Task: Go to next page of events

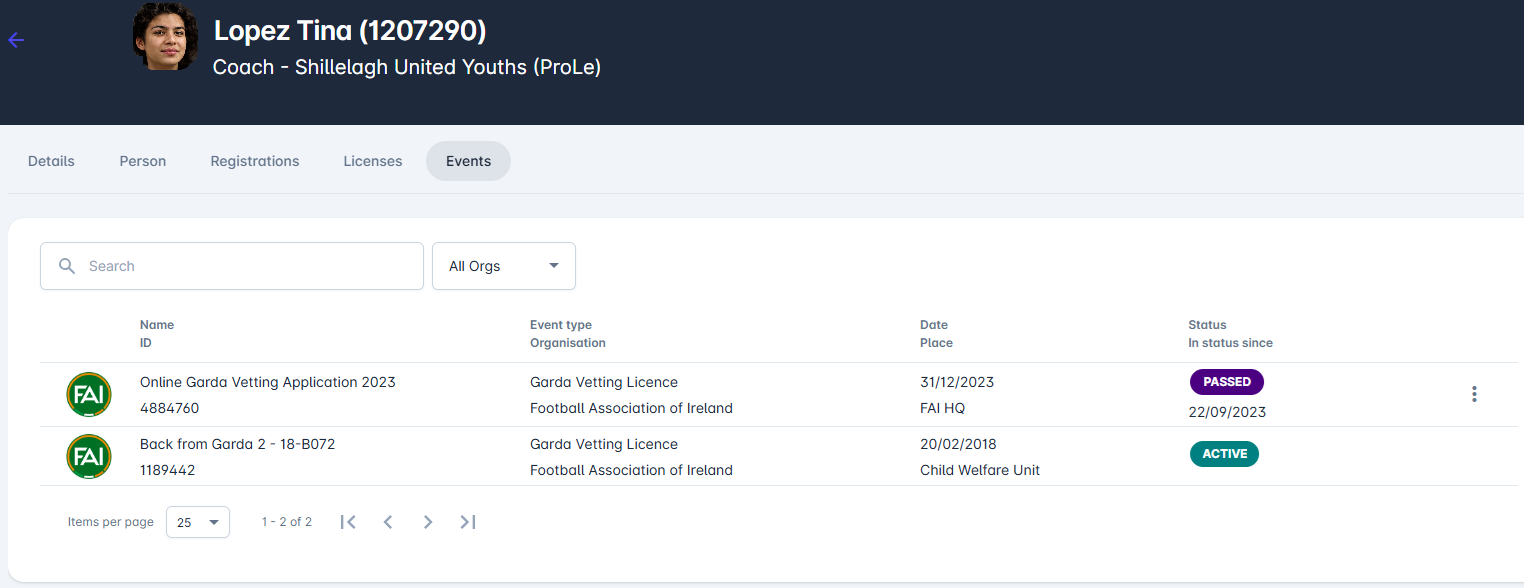Action: [x=428, y=522]
